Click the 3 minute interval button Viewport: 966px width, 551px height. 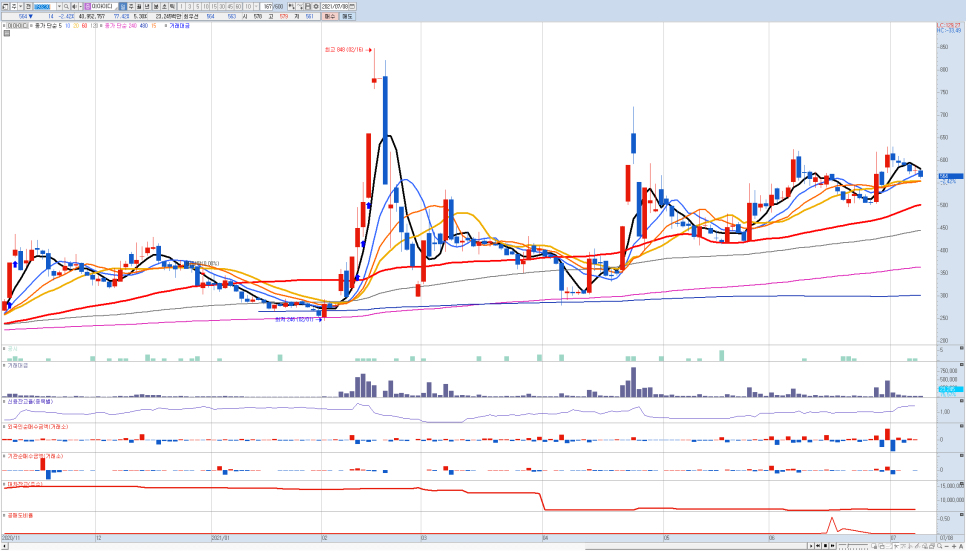pos(190,6)
